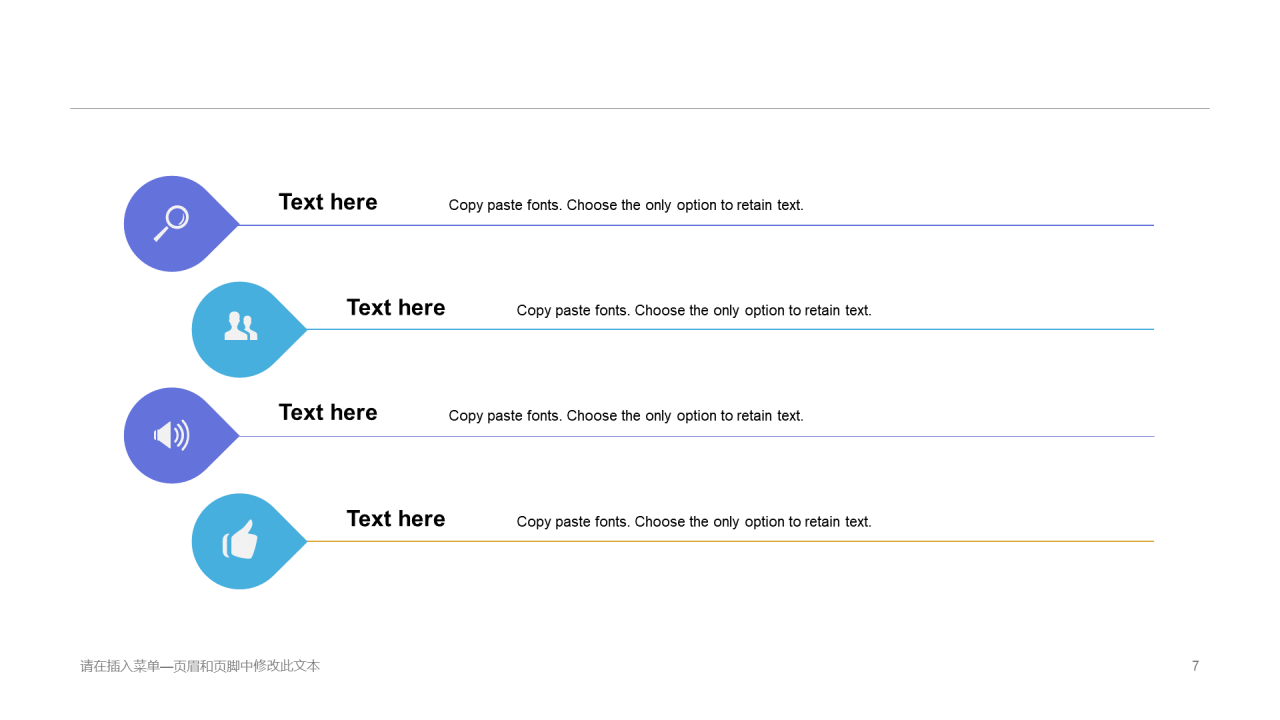Click the blue teardrop shape behind the users icon
Image resolution: width=1280 pixels, height=720 pixels.
(249, 329)
